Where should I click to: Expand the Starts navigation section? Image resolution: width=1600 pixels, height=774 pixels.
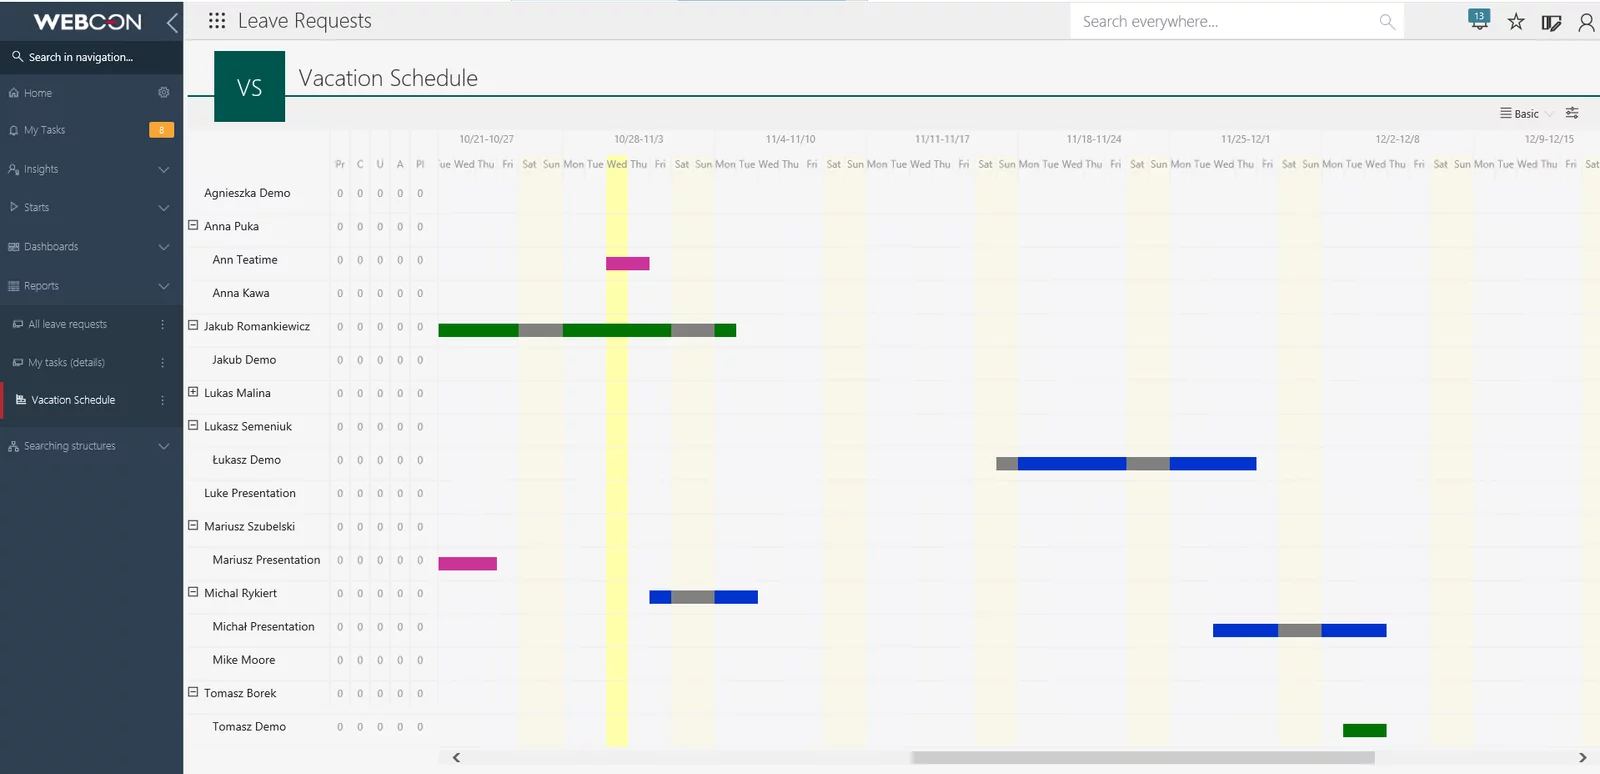(x=163, y=208)
